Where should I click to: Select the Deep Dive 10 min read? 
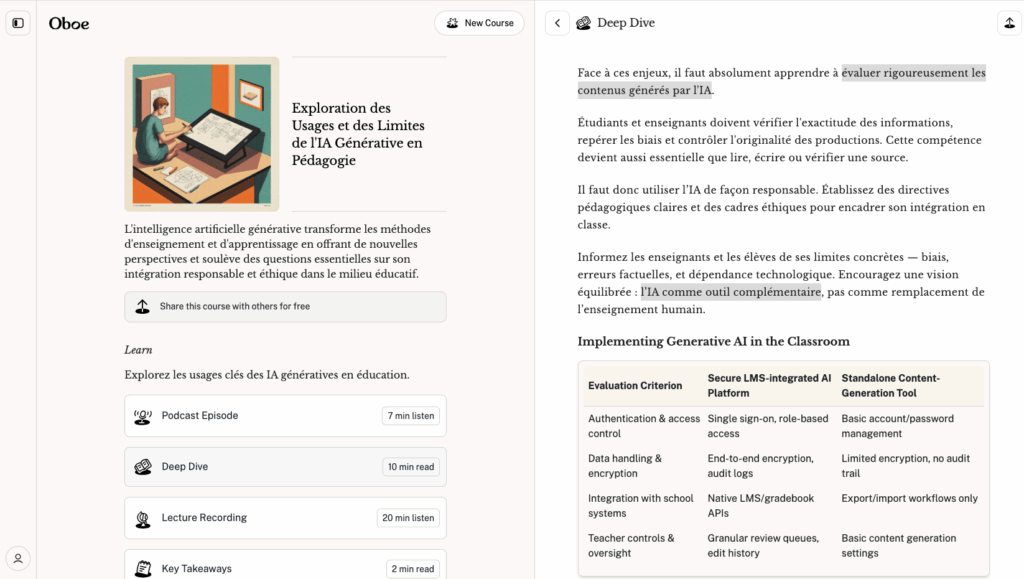click(x=410, y=467)
